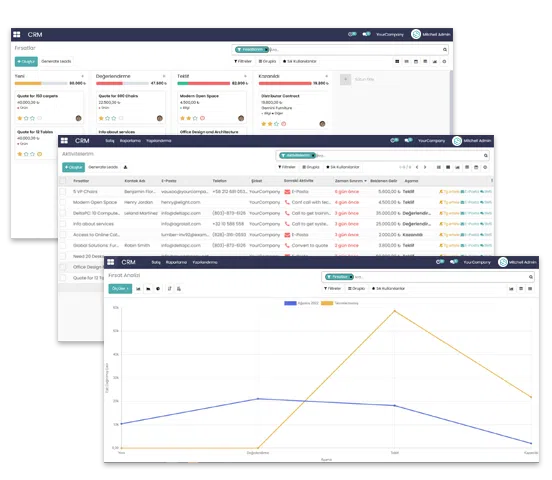Click the Oluştur button in the Aktivitelerim window
Image resolution: width=552 pixels, height=480 pixels.
[x=74, y=167]
